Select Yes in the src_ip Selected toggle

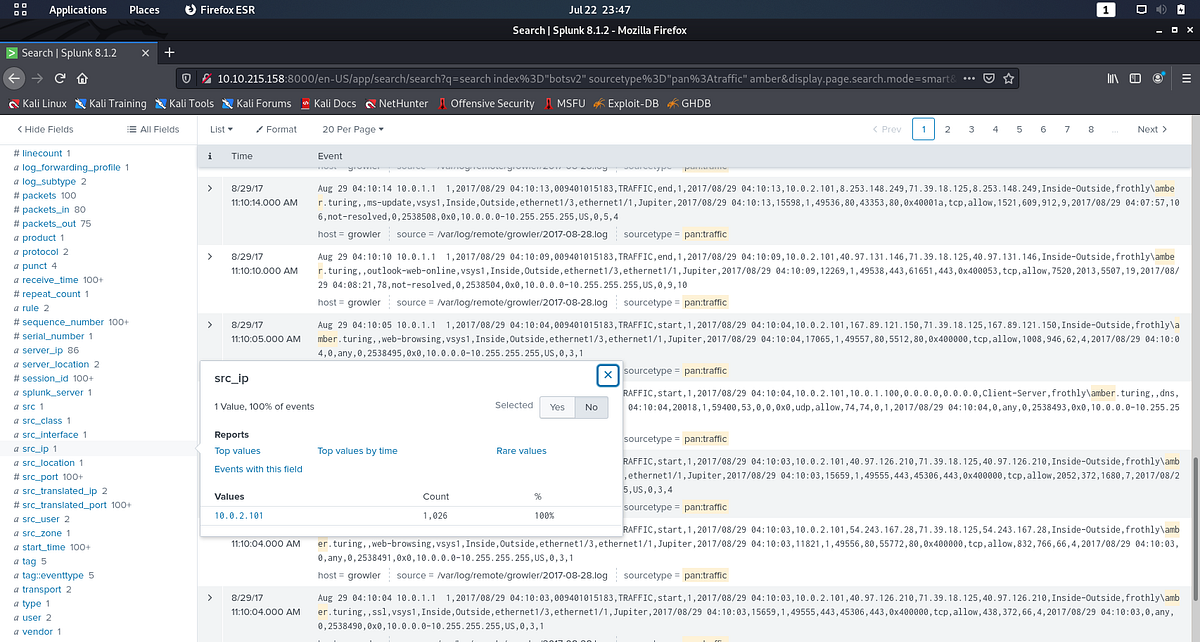[557, 407]
